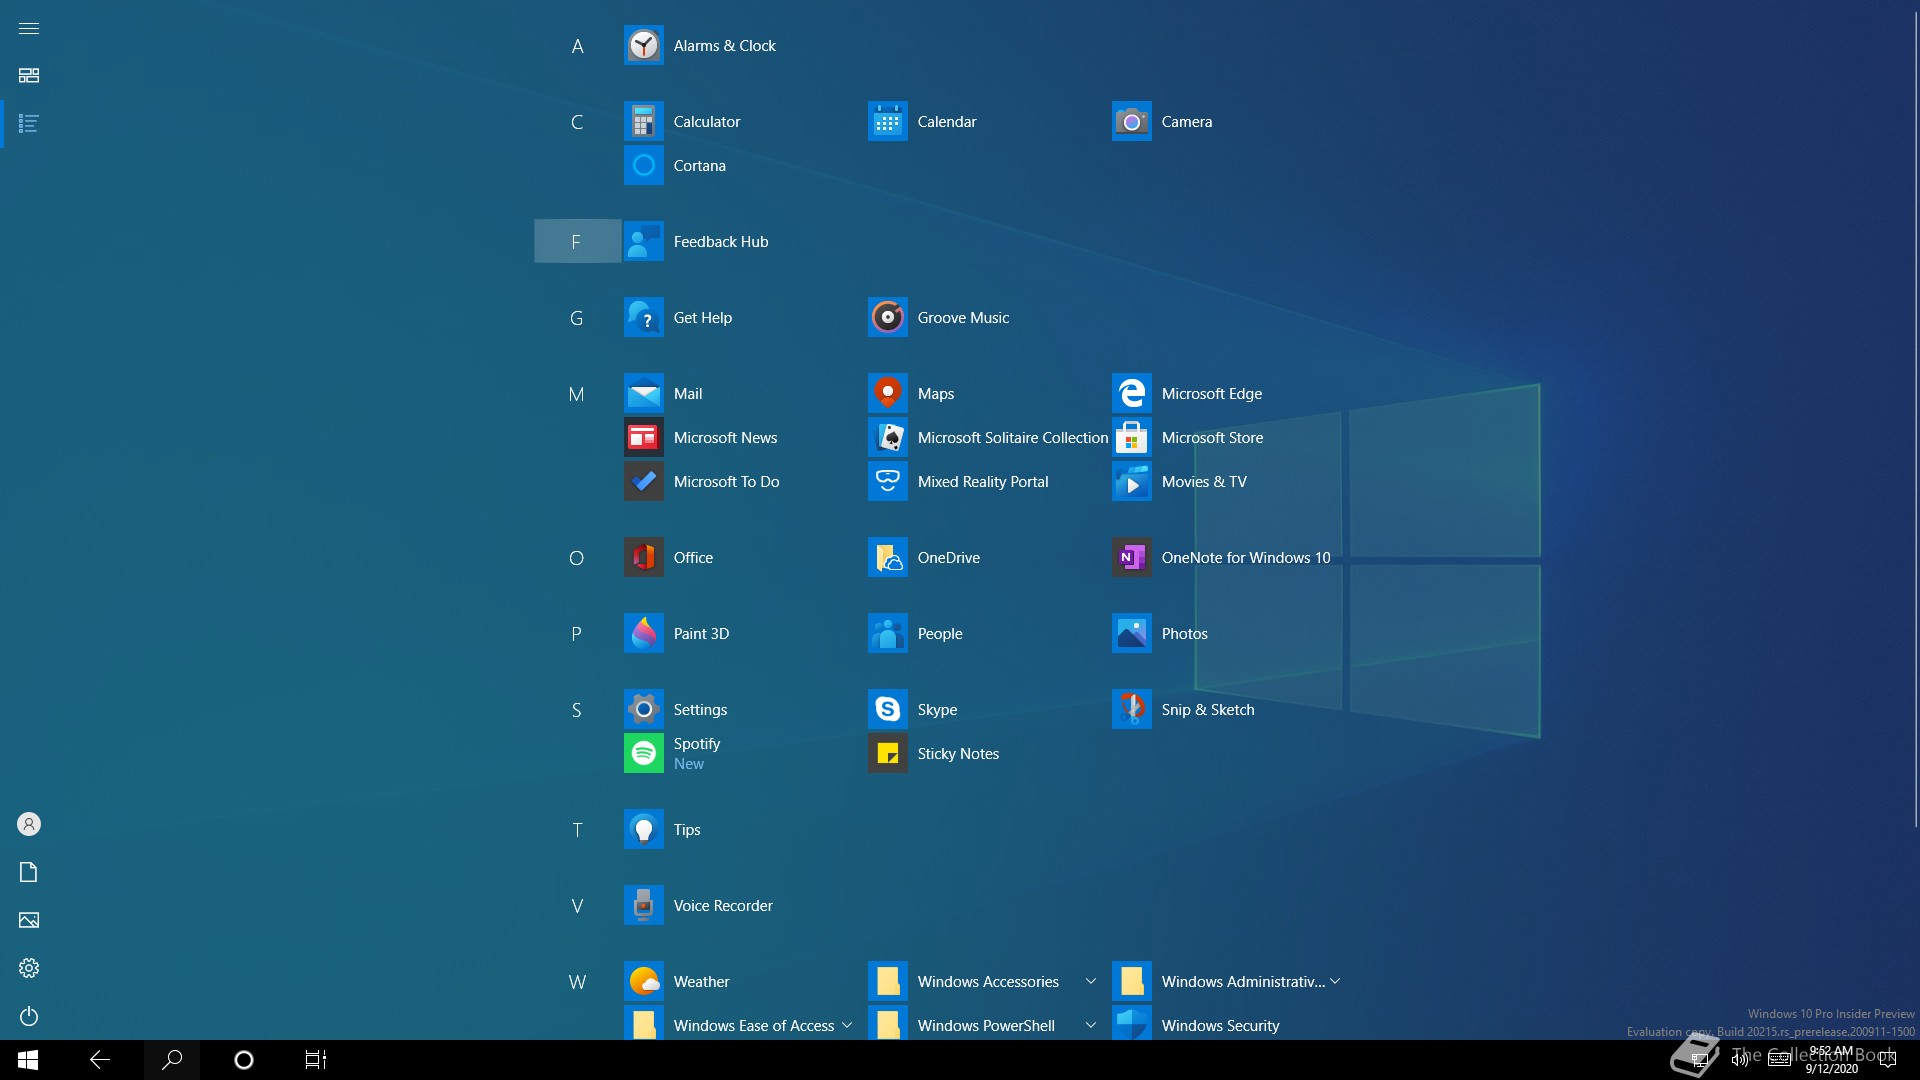This screenshot has width=1920, height=1080.
Task: Launch Voice Recorder icon
Action: click(x=643, y=906)
